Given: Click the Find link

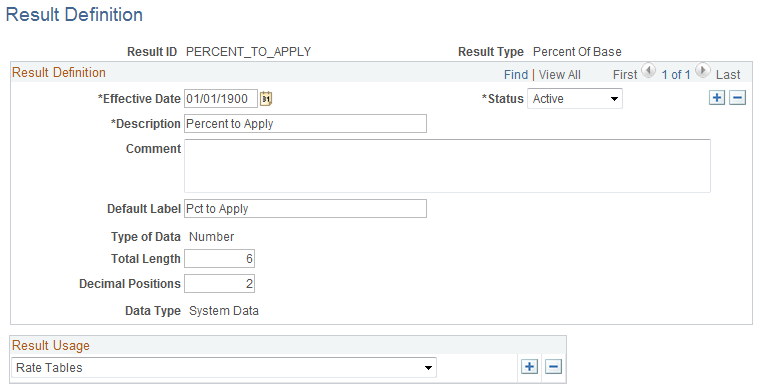Looking at the screenshot, I should click(516, 75).
